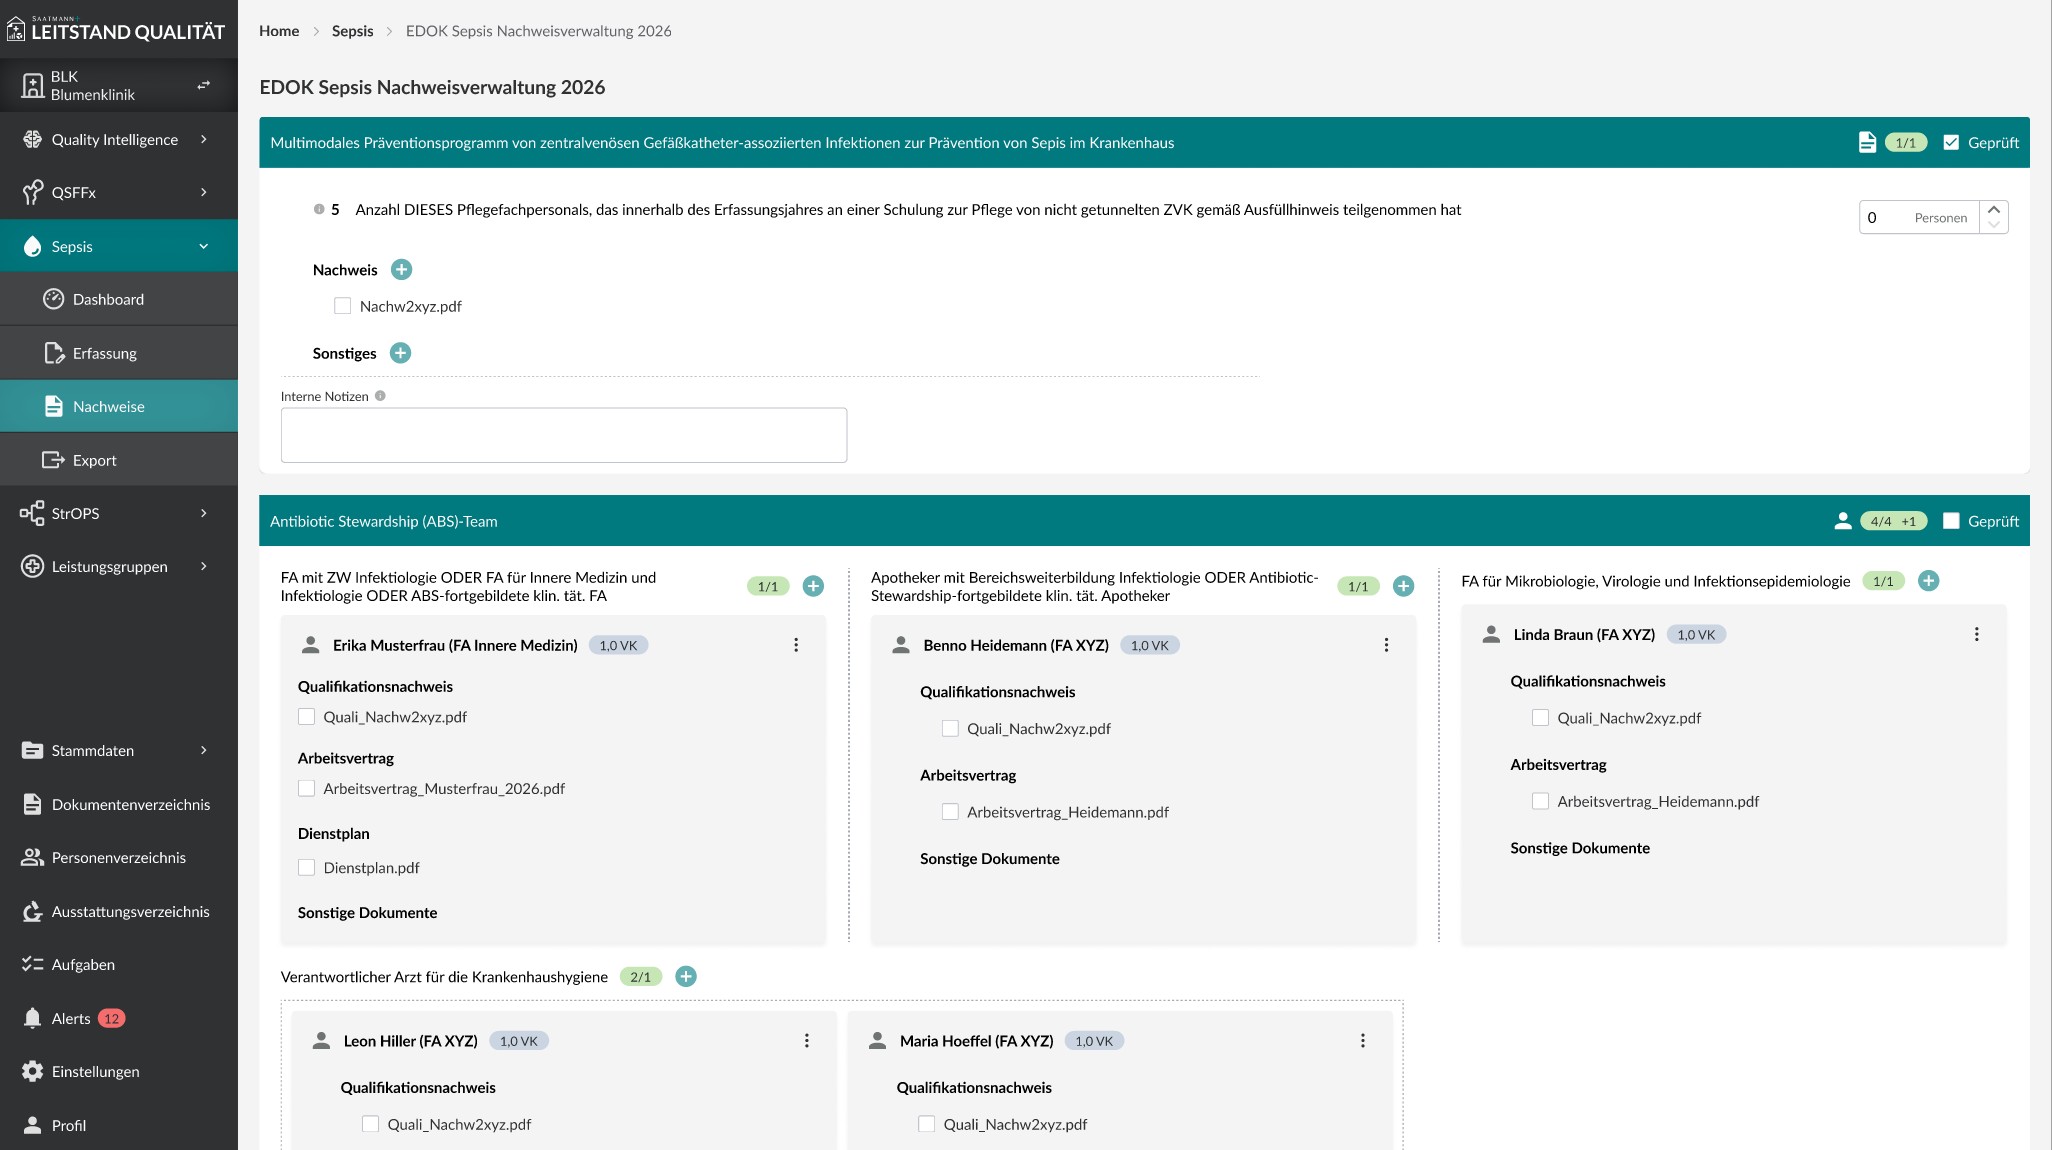Click into Interne Notizen text field
This screenshot has height=1150, width=2052.
pyautogui.click(x=563, y=435)
